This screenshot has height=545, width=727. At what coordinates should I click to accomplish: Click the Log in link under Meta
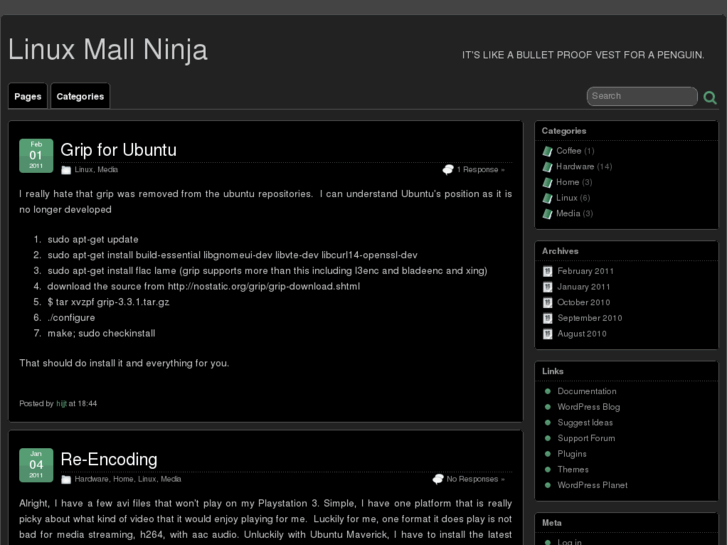(x=569, y=542)
